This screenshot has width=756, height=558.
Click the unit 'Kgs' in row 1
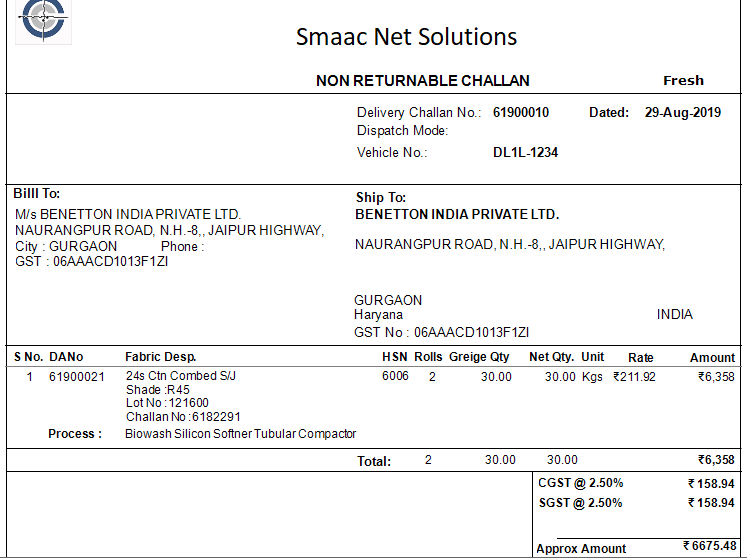pyautogui.click(x=592, y=377)
